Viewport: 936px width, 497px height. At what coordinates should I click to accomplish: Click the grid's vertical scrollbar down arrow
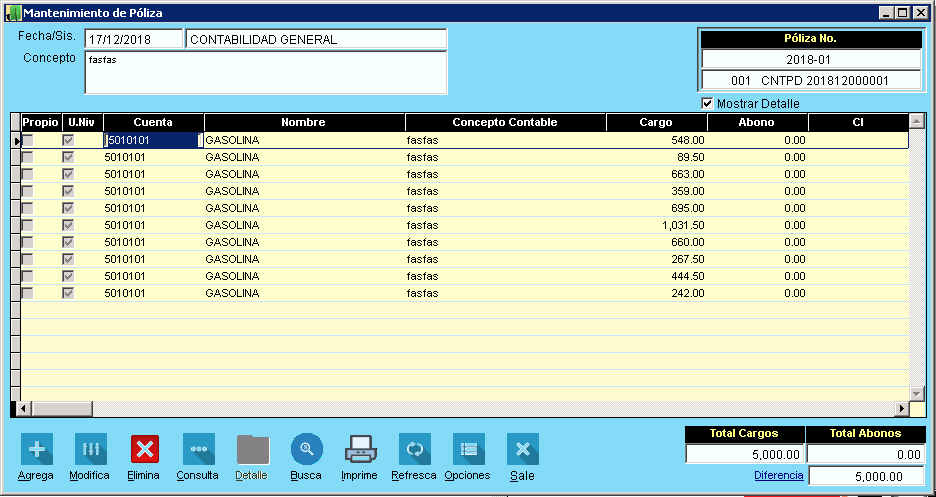[x=917, y=393]
